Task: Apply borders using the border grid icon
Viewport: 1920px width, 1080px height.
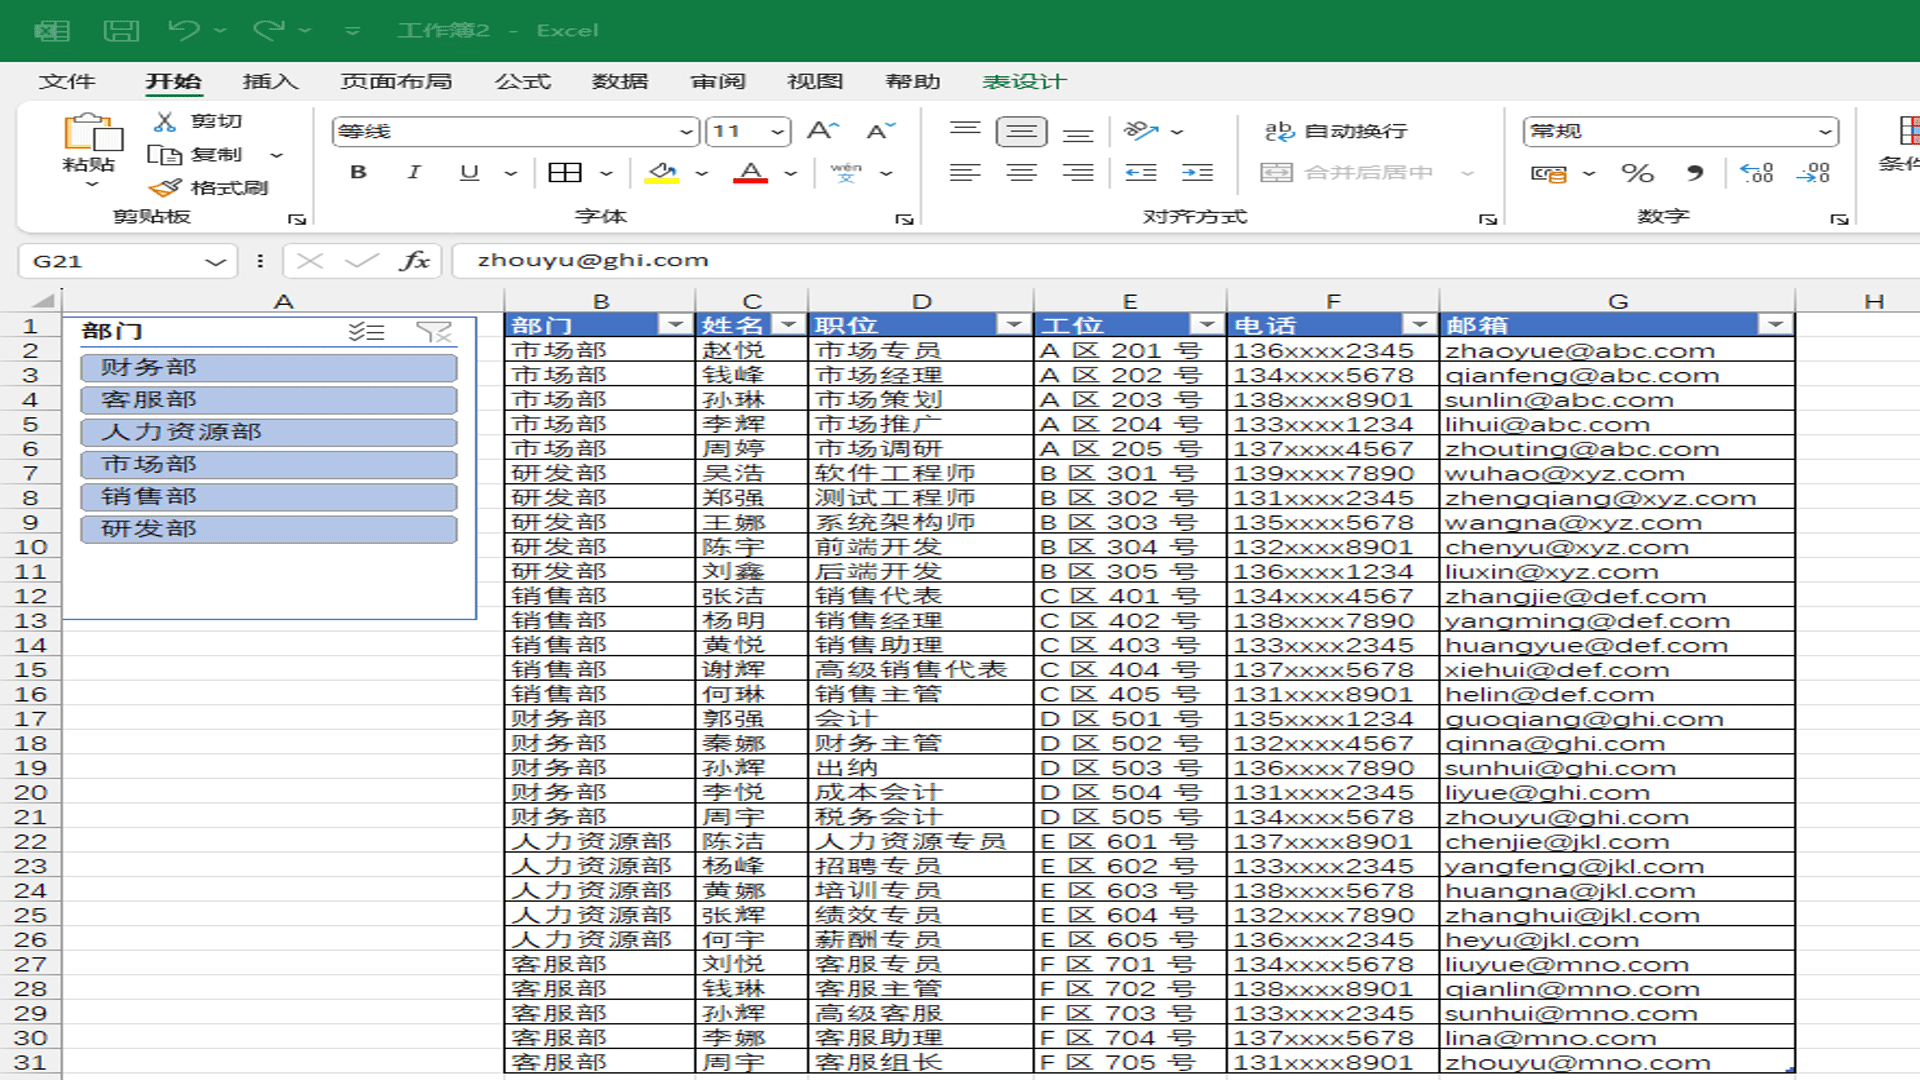Action: [x=565, y=173]
